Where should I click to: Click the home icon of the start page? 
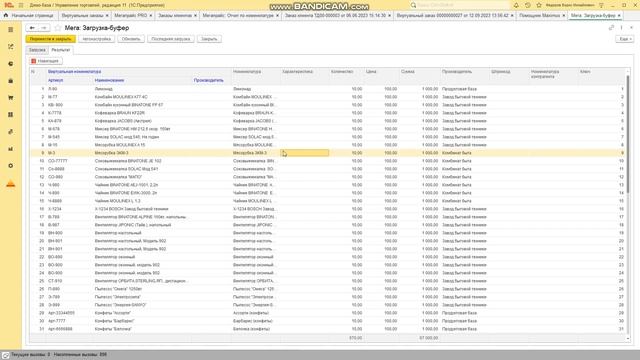coord(6,15)
